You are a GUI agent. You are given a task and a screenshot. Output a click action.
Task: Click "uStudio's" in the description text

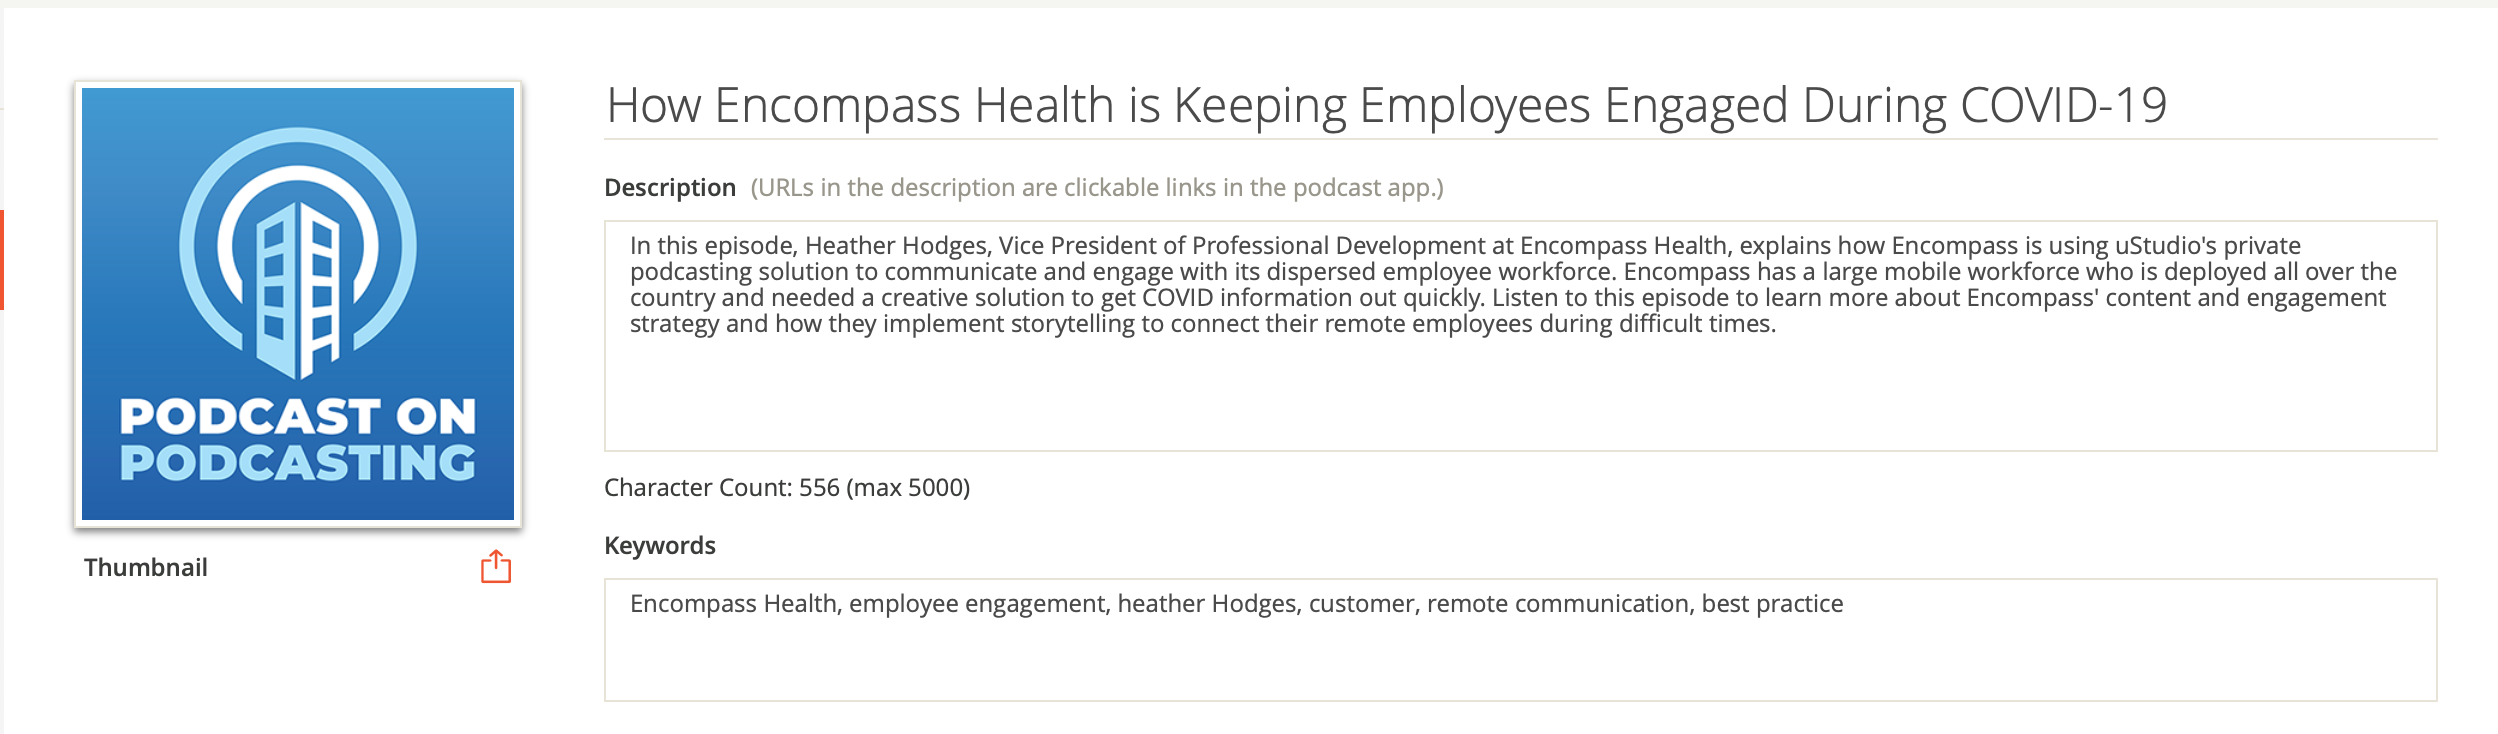pos(2165,246)
